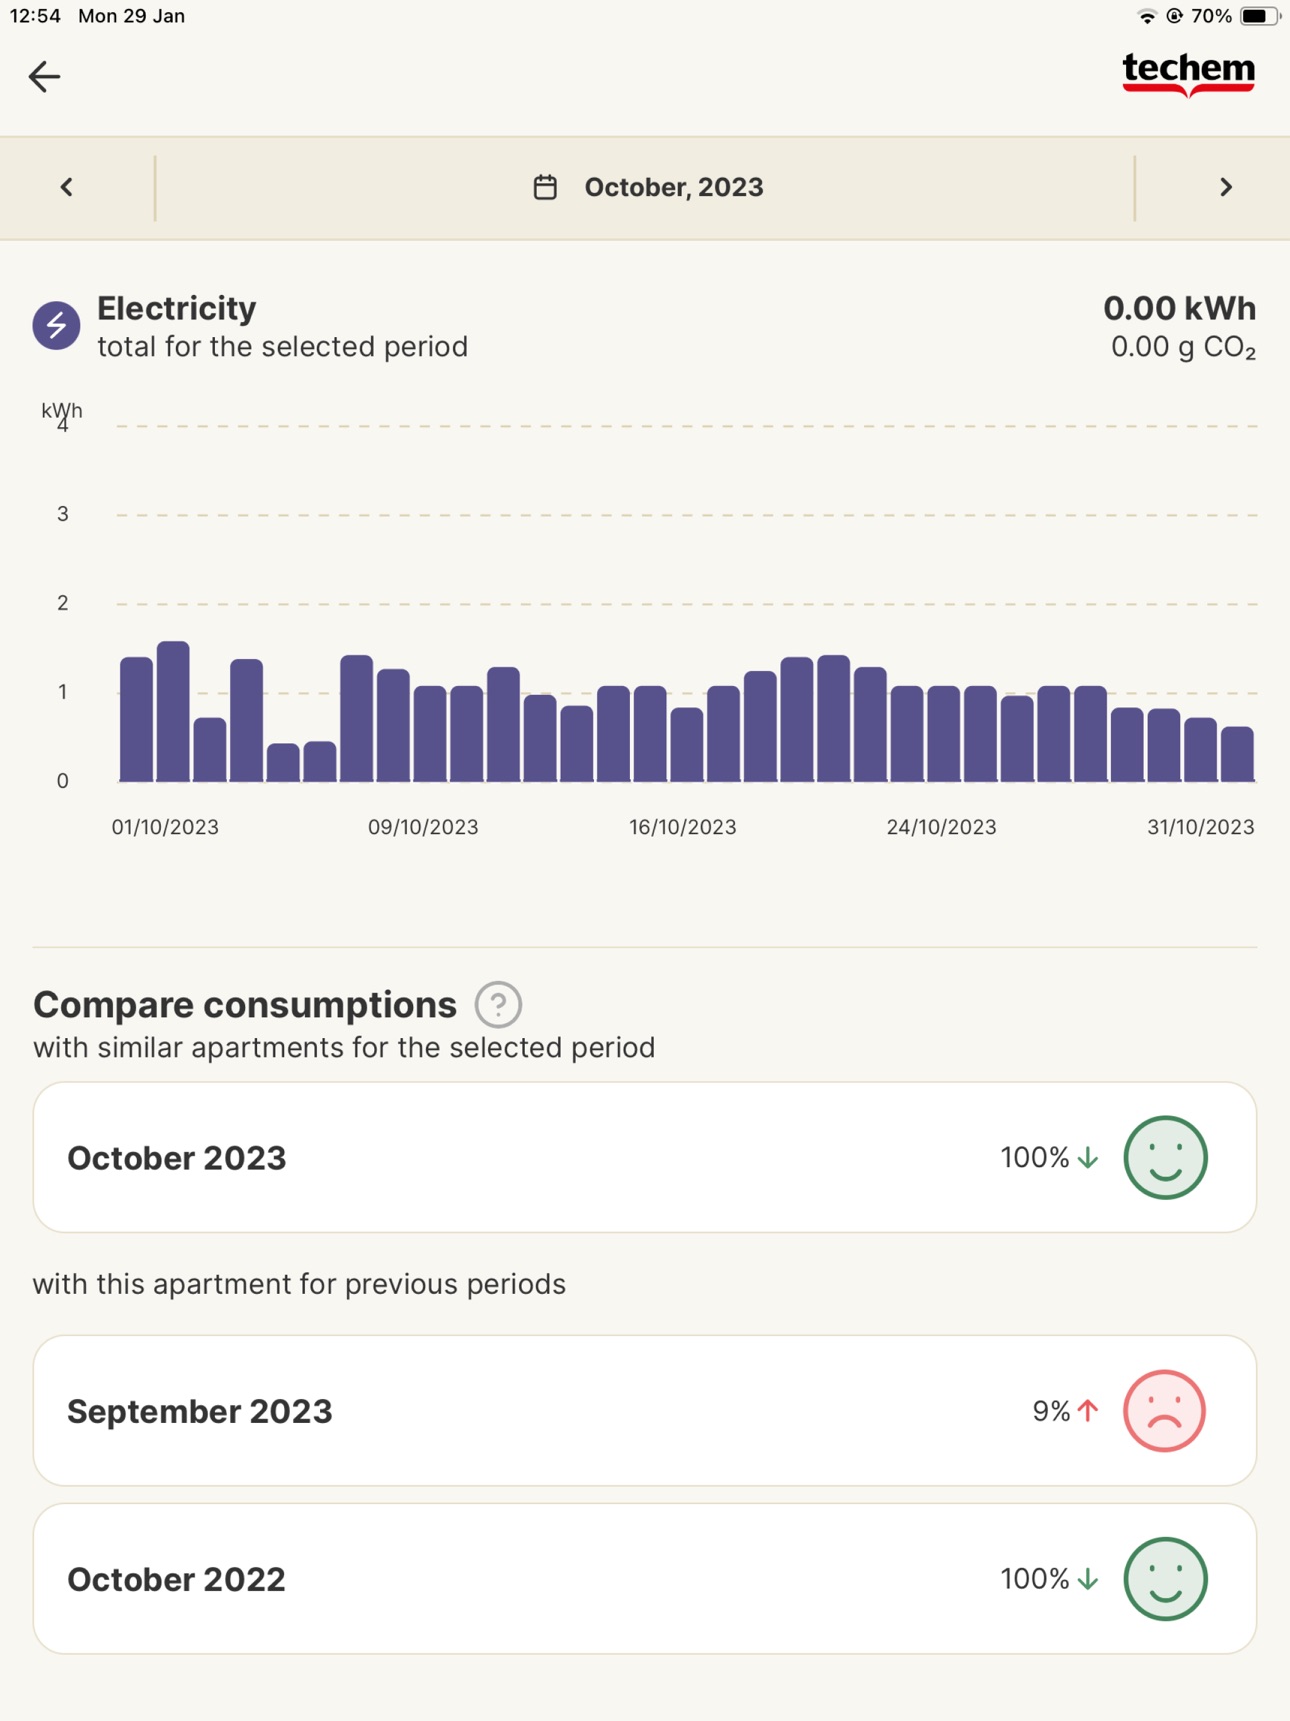Go to the next month chevron

click(1225, 187)
